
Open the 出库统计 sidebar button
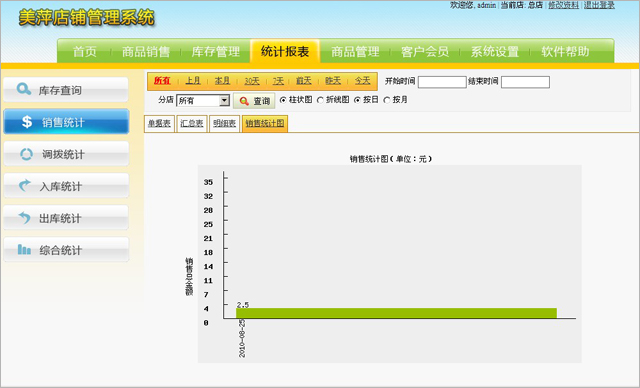66,217
